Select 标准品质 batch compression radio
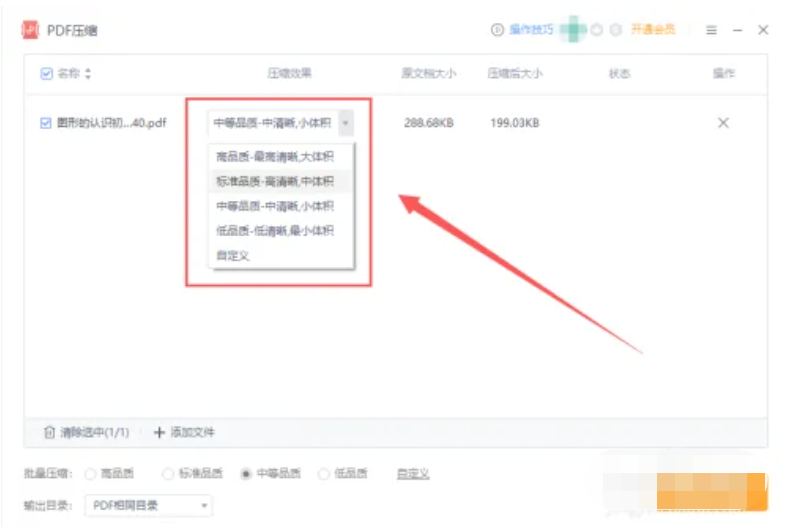Screen dimensions: 785x527 click(168, 474)
